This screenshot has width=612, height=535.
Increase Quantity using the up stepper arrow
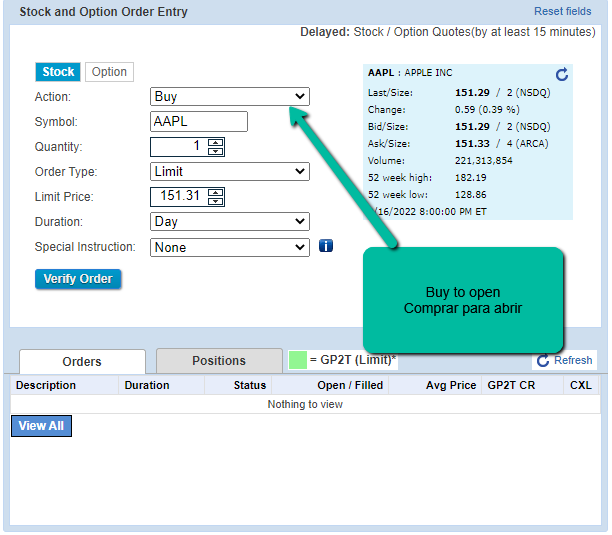(216, 142)
